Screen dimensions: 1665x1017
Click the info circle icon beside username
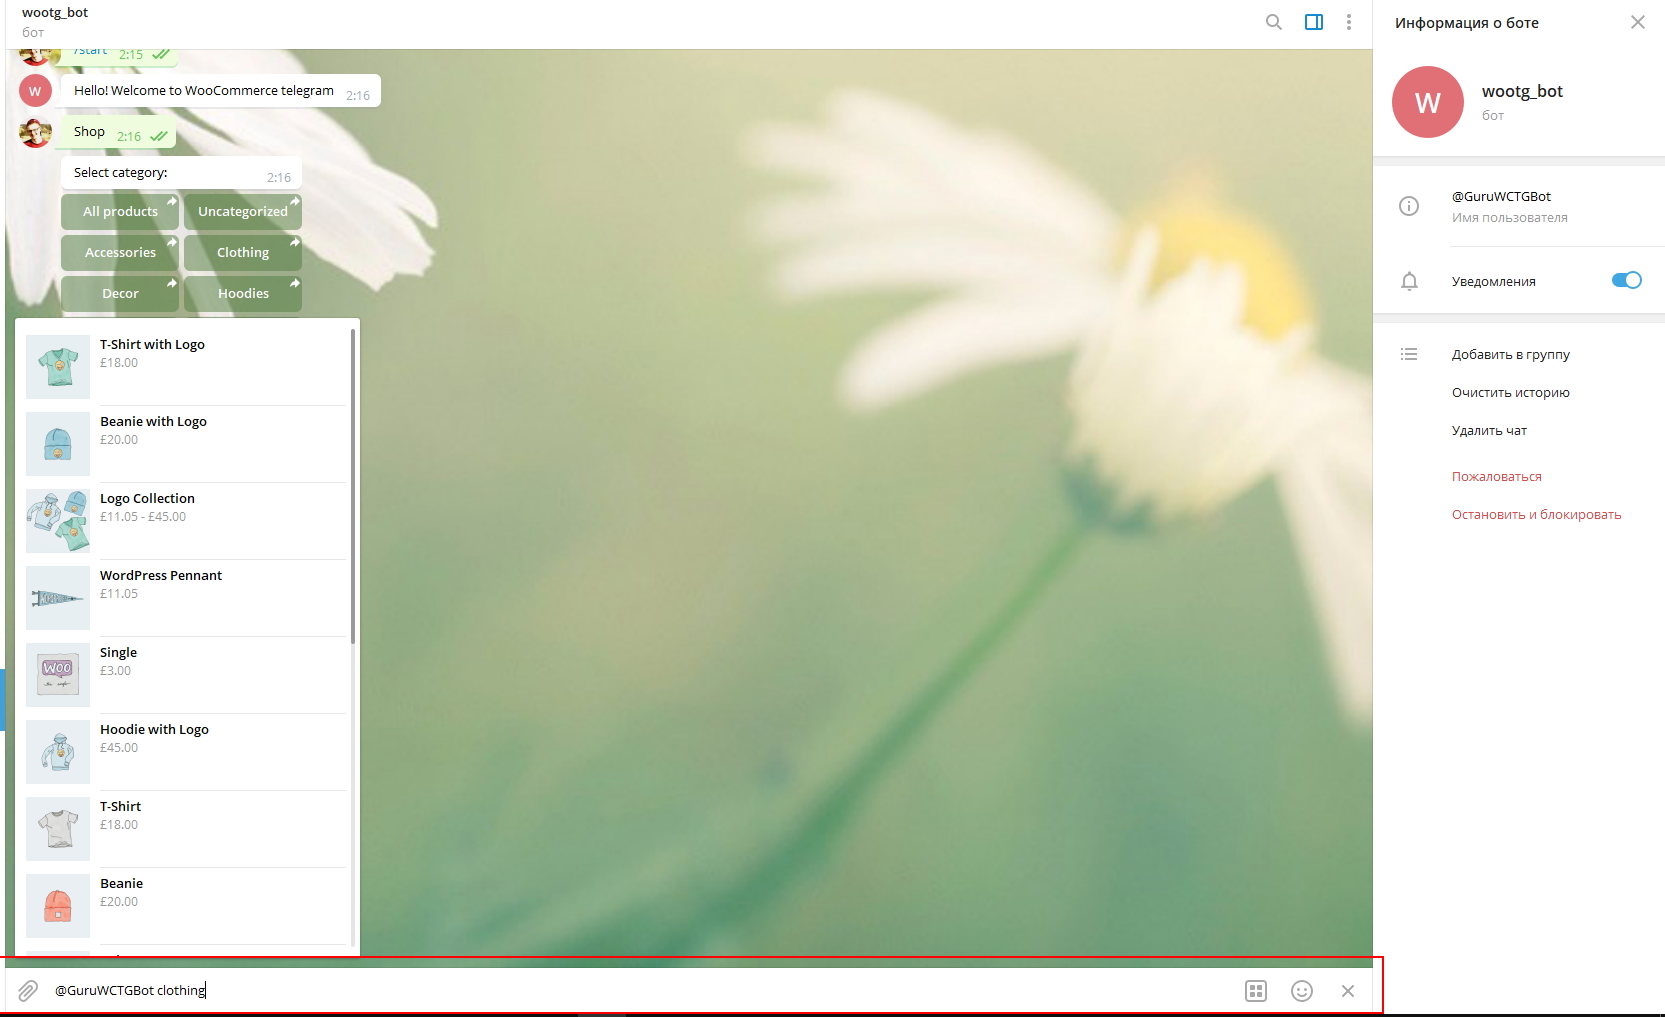[x=1409, y=206]
